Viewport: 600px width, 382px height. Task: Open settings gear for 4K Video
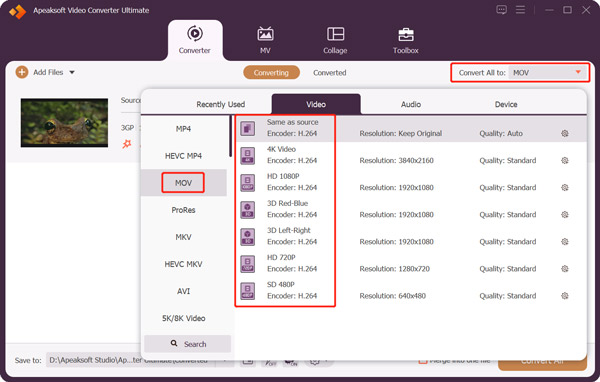click(x=565, y=160)
